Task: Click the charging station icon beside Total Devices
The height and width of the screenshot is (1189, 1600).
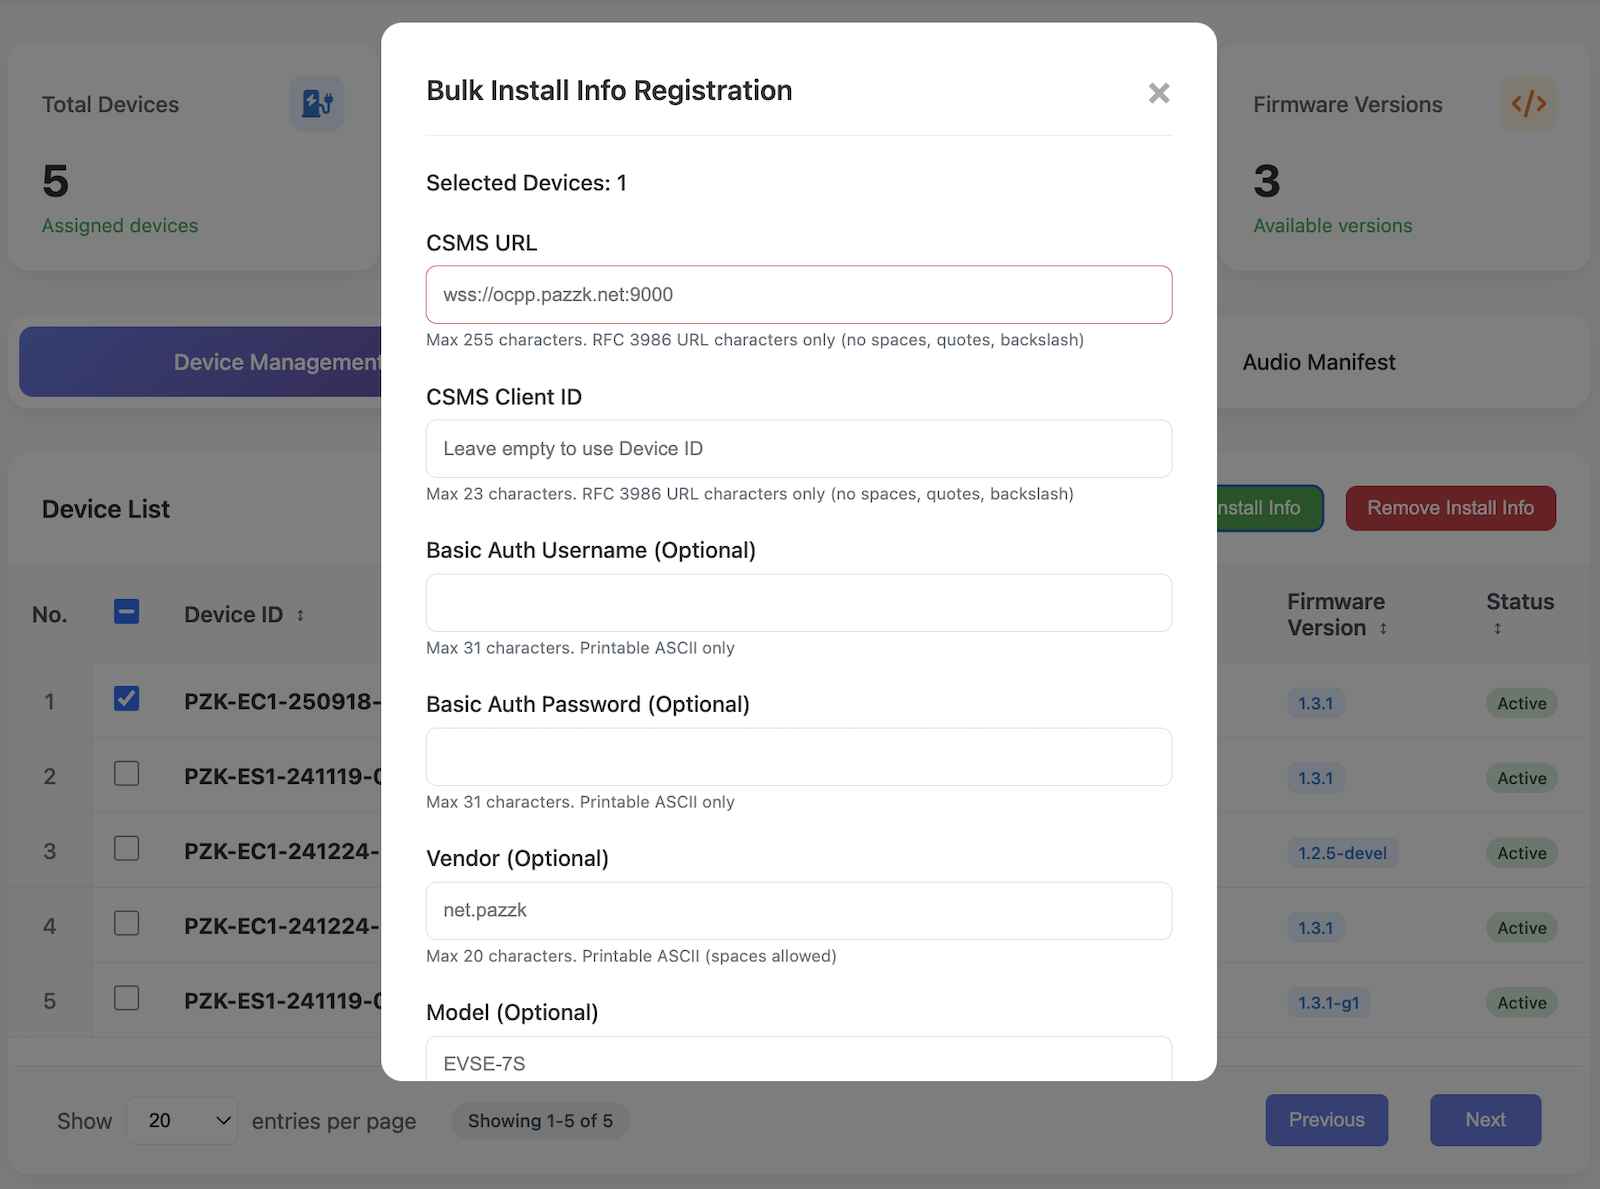Action: click(316, 103)
